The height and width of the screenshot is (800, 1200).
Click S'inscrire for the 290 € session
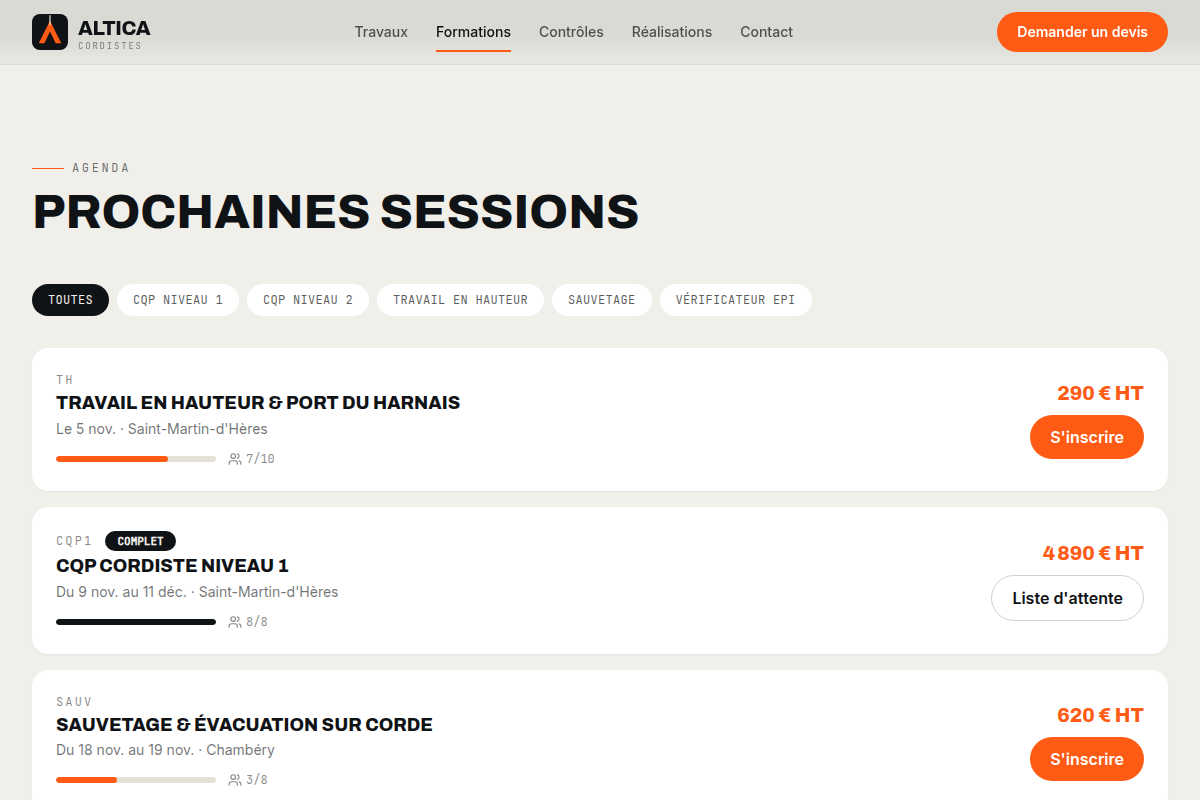coord(1087,437)
